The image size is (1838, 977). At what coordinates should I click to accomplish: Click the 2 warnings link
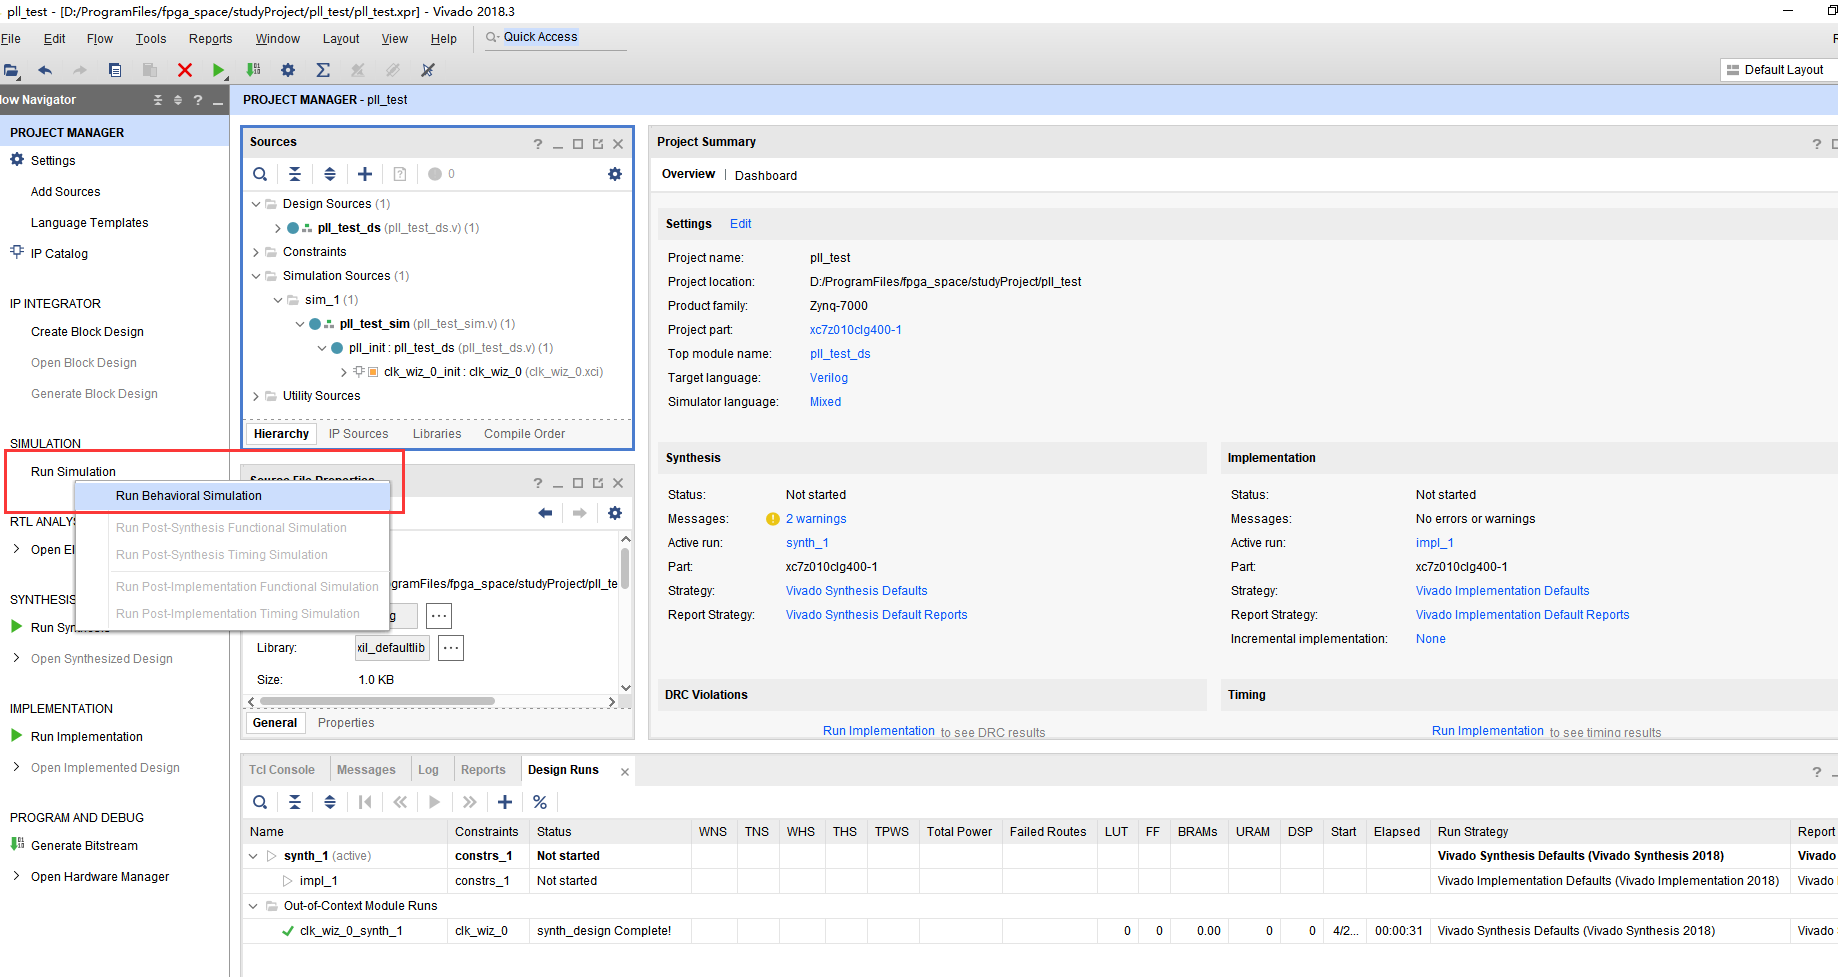click(816, 519)
